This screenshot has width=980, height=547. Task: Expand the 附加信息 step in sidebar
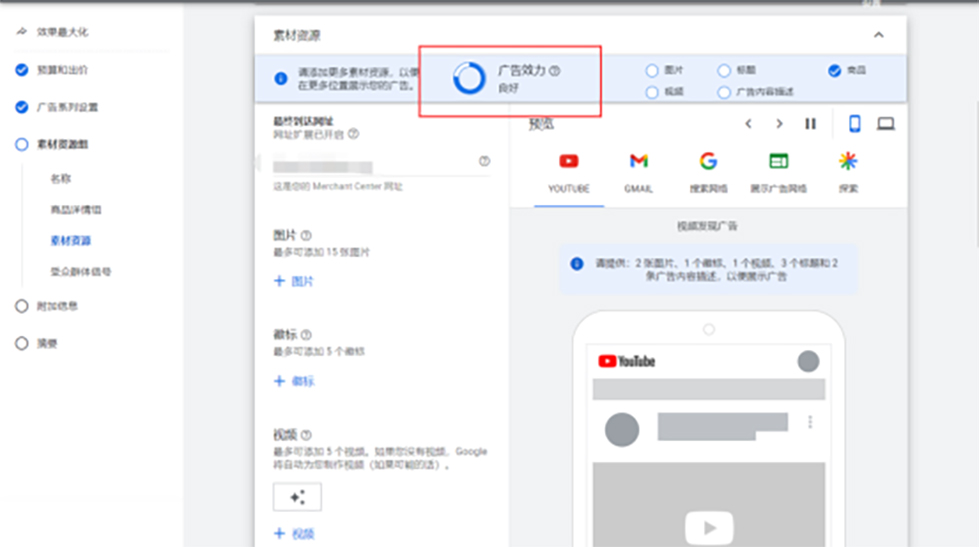(x=22, y=306)
